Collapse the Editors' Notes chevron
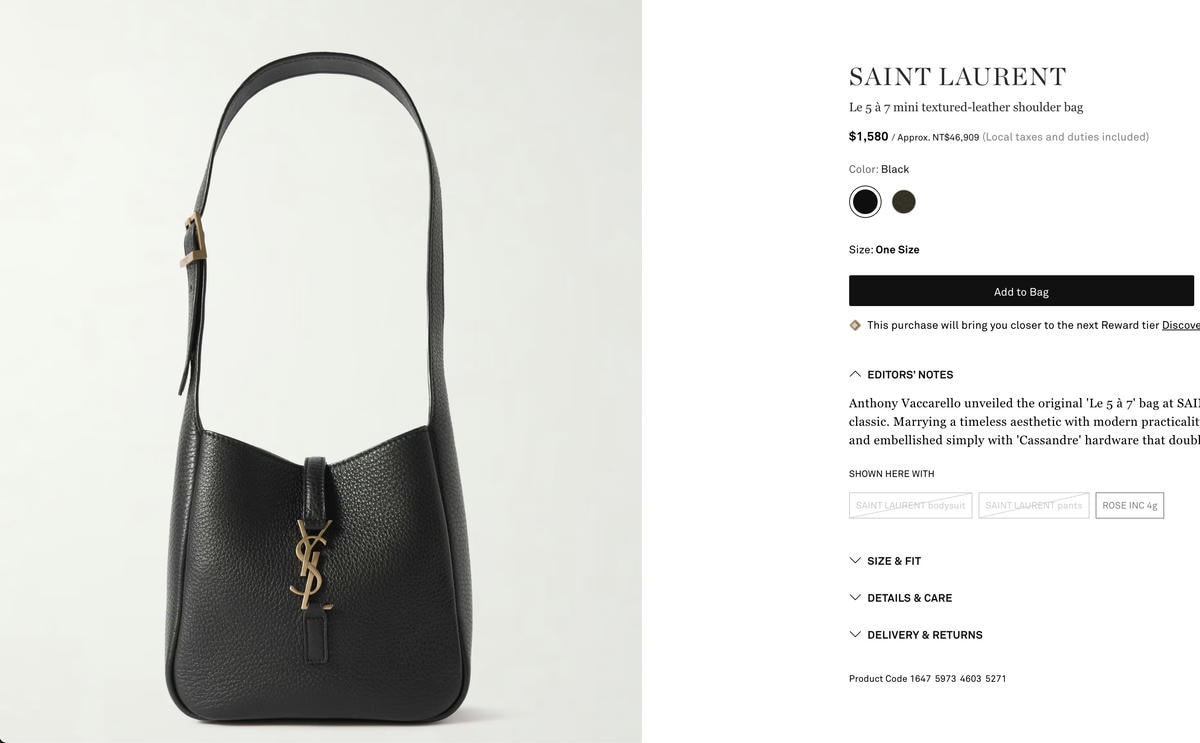 click(855, 374)
